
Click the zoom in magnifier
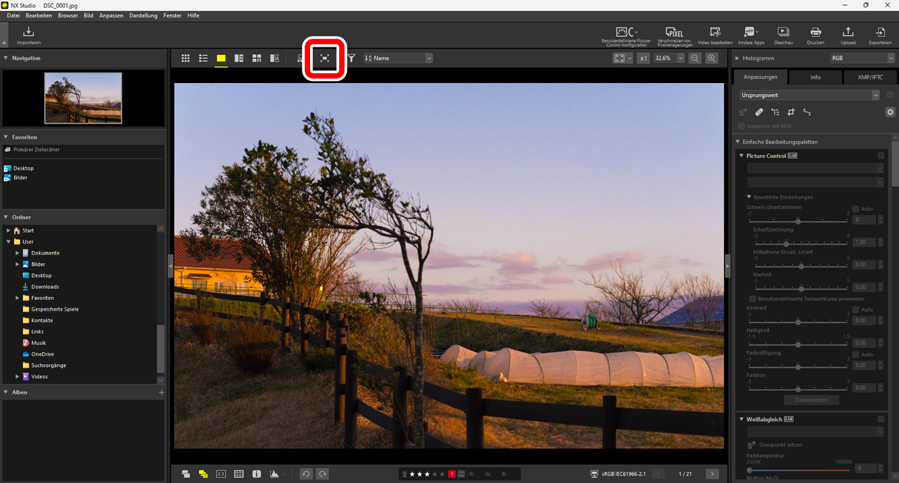coord(712,59)
